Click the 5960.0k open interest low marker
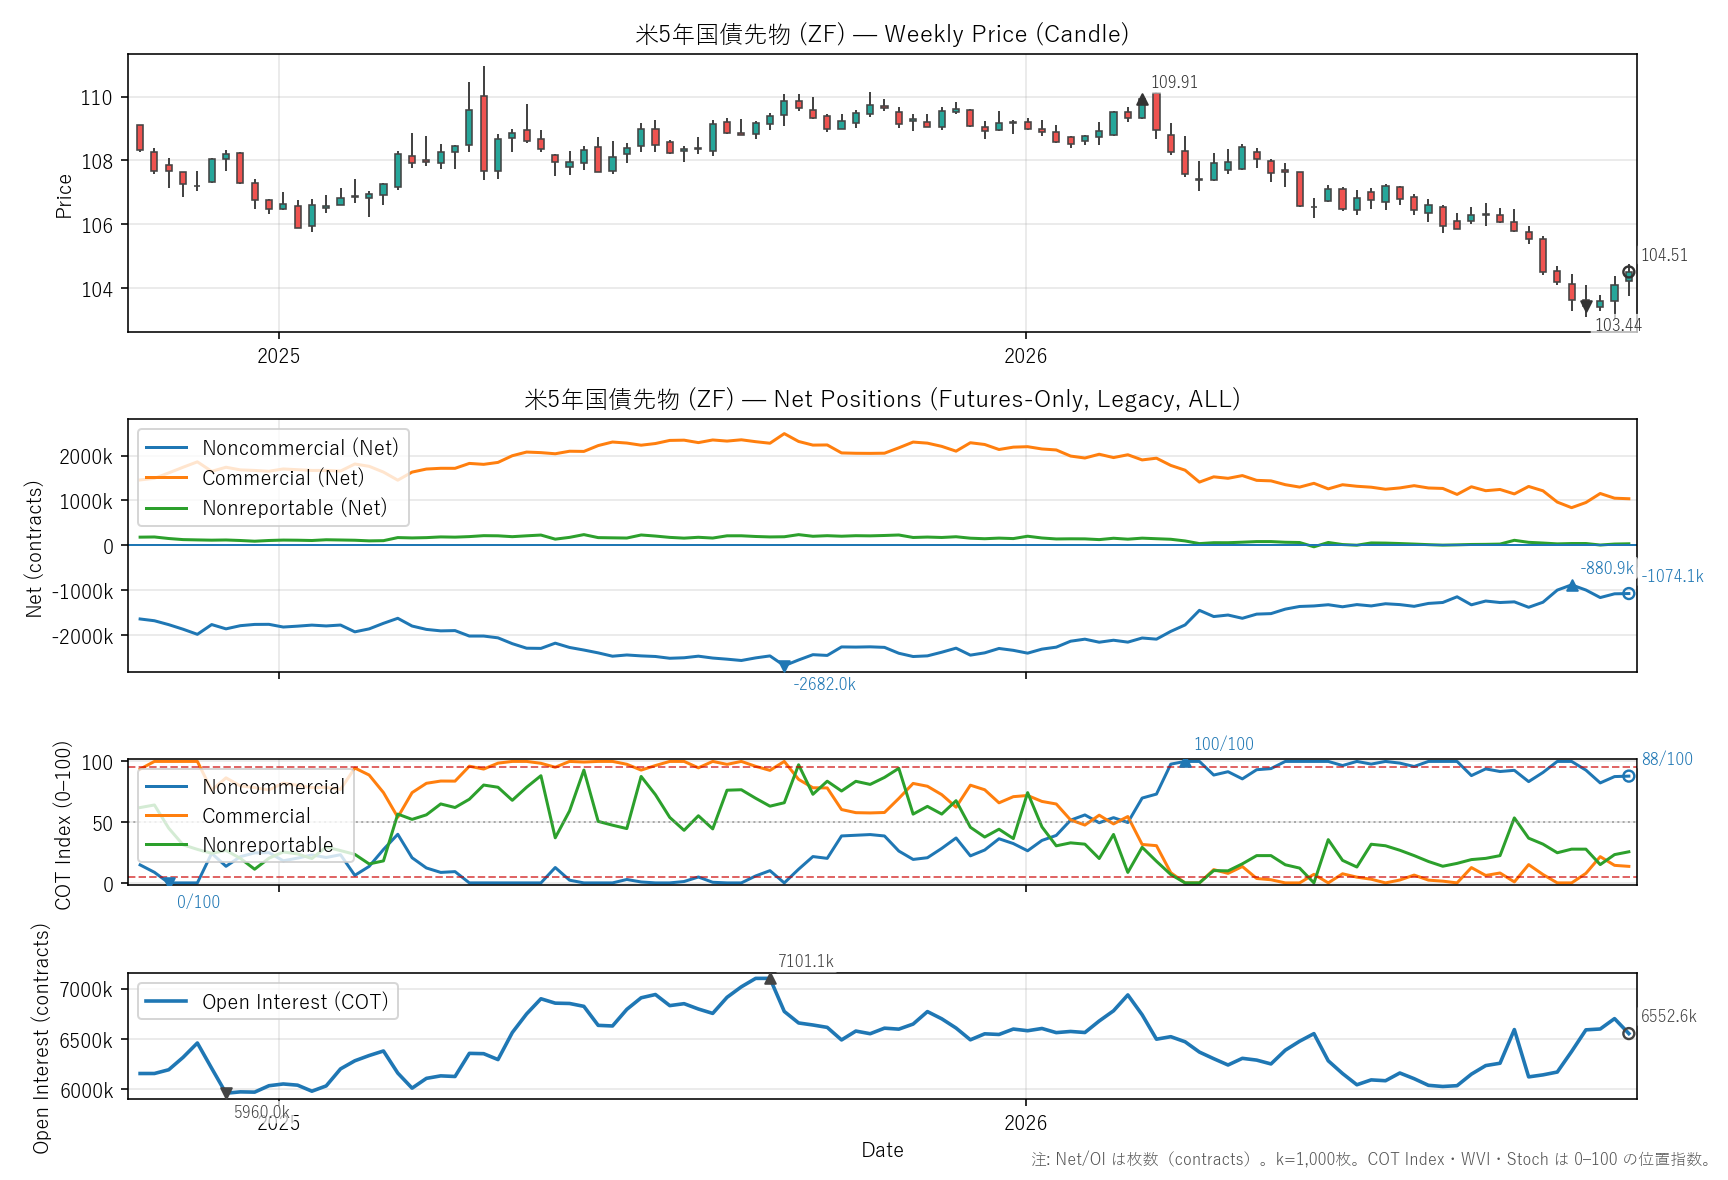 coord(227,1093)
